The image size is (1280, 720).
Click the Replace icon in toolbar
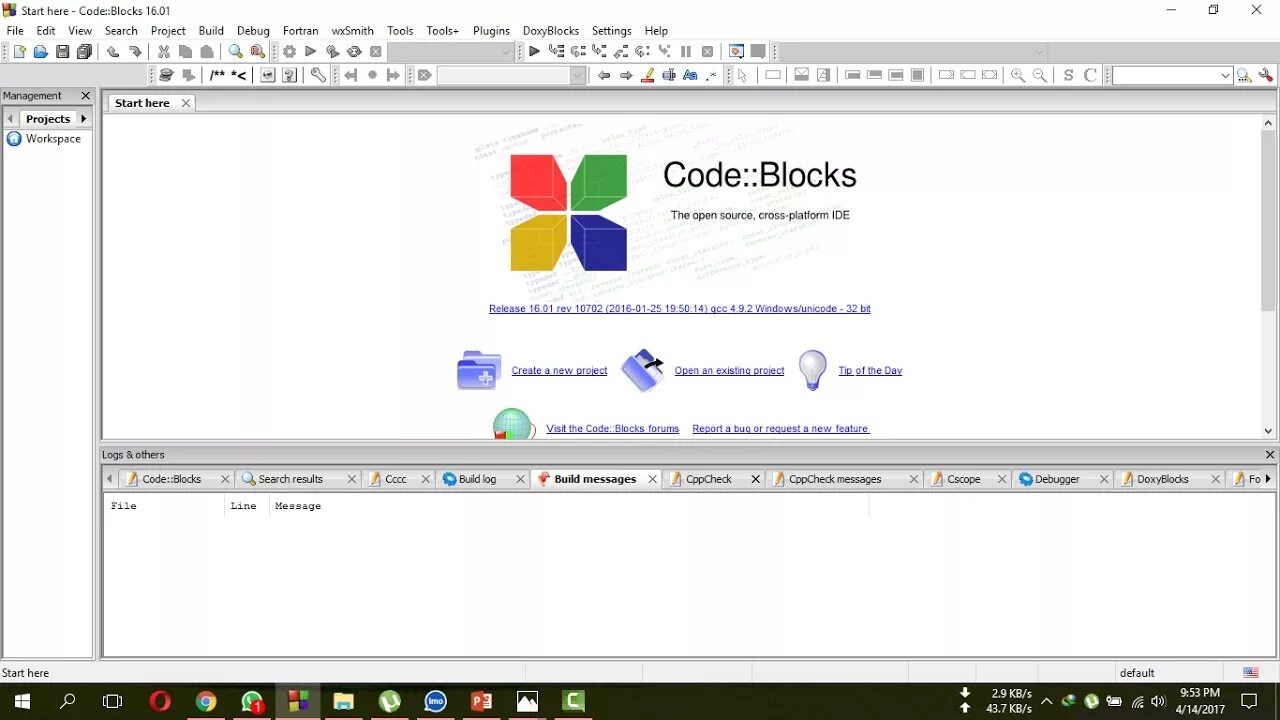tap(258, 52)
